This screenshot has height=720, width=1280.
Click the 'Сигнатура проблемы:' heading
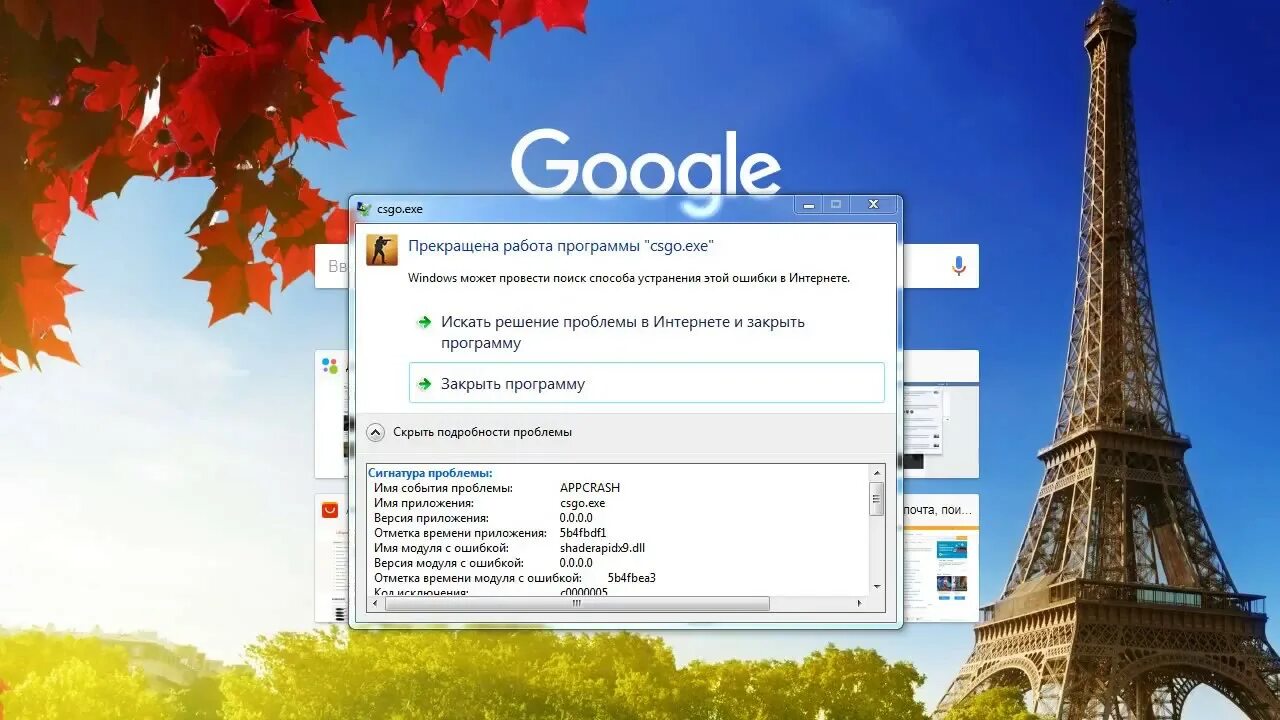430,473
